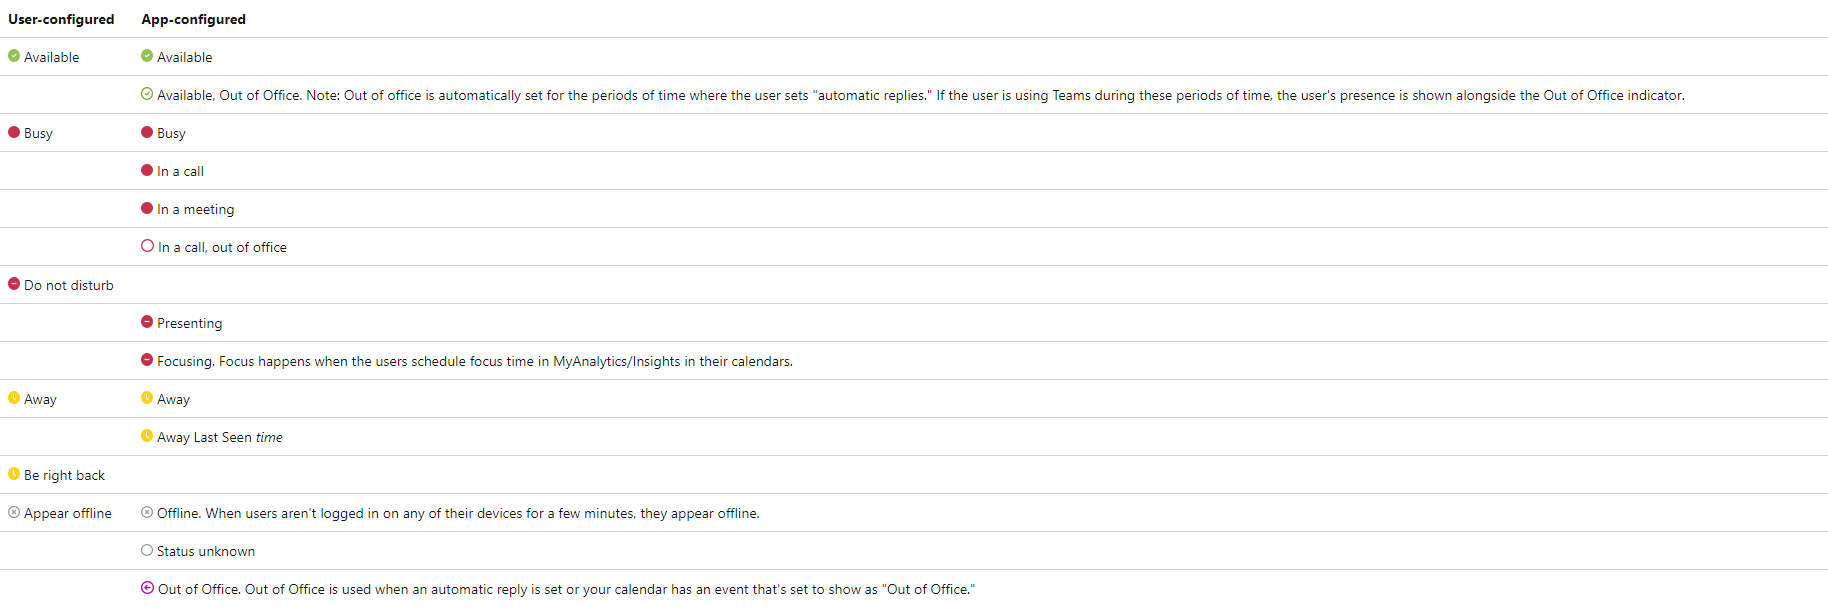Click the Away Last Seen clock icon

[x=147, y=436]
